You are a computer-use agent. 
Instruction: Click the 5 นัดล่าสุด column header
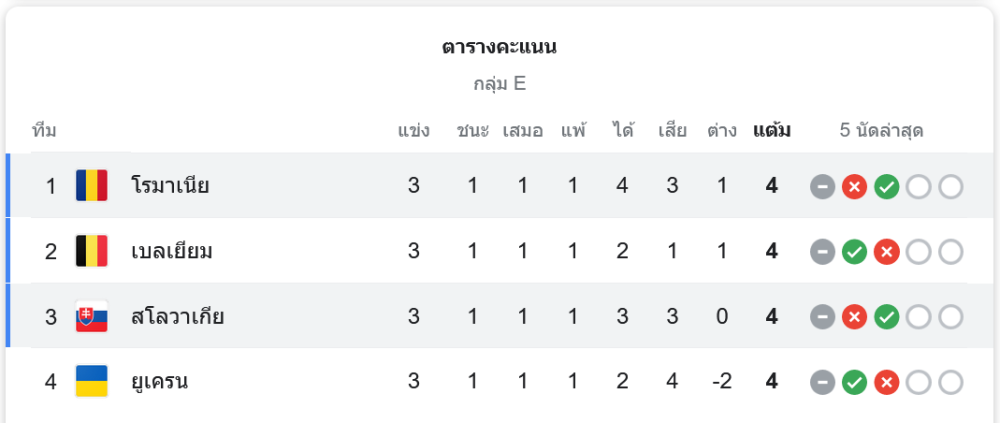tap(881, 130)
